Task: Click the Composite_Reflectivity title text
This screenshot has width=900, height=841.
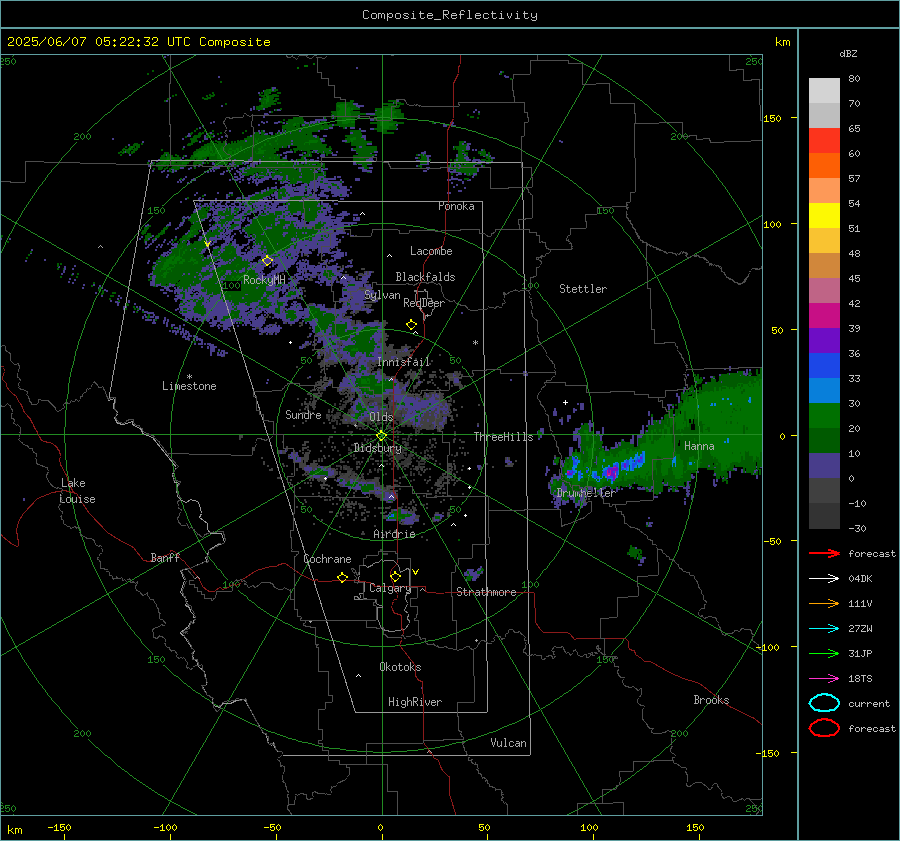Action: click(x=450, y=15)
